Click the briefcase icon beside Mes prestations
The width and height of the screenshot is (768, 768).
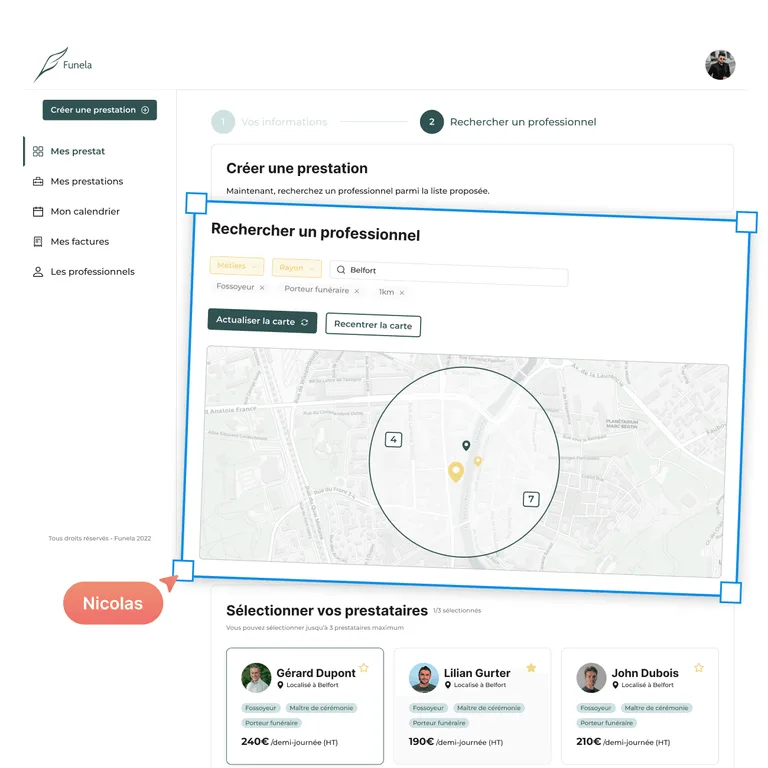[x=38, y=182]
